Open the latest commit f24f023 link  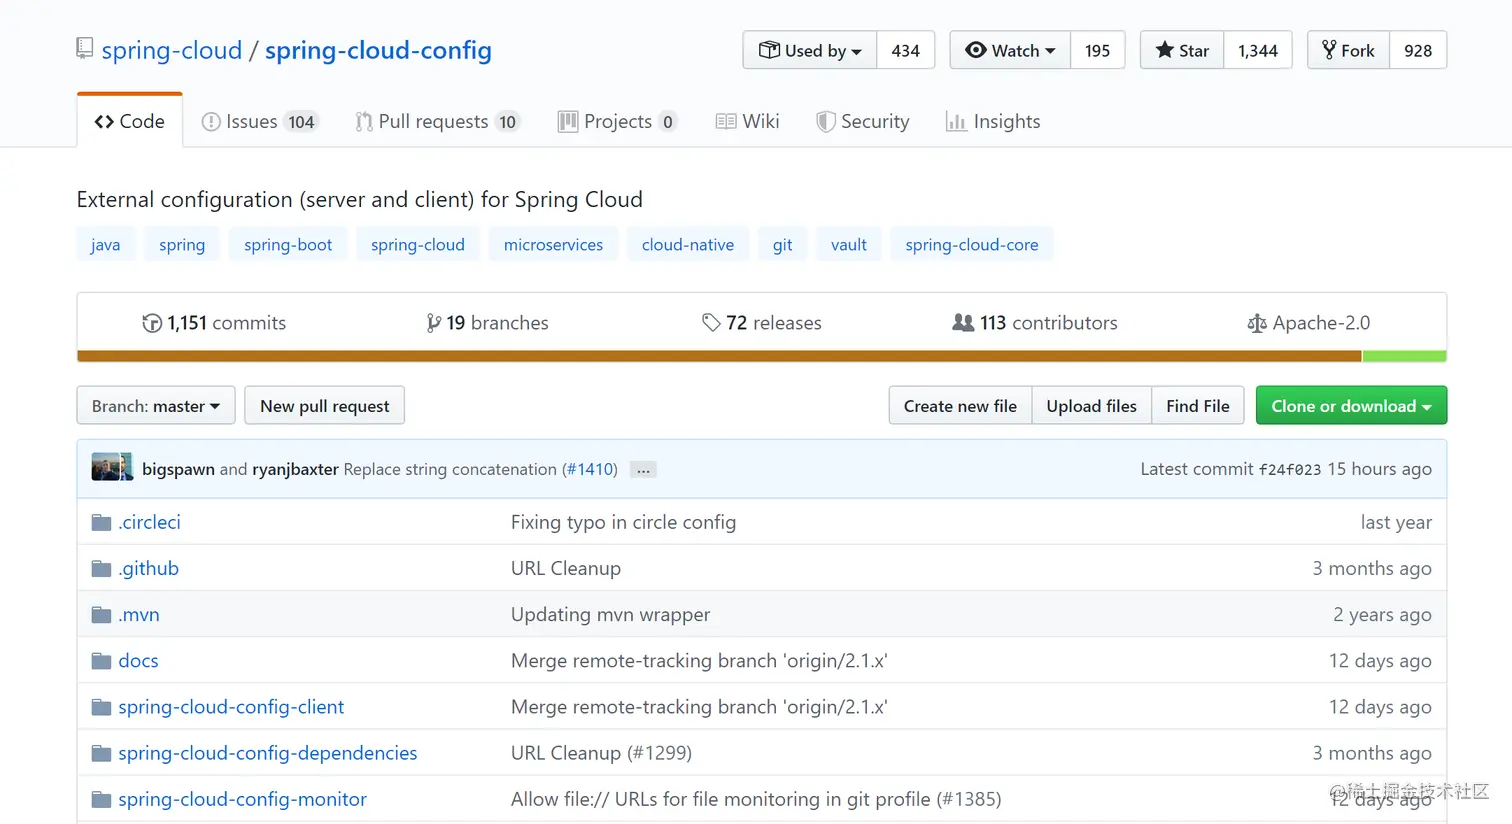click(x=1289, y=469)
